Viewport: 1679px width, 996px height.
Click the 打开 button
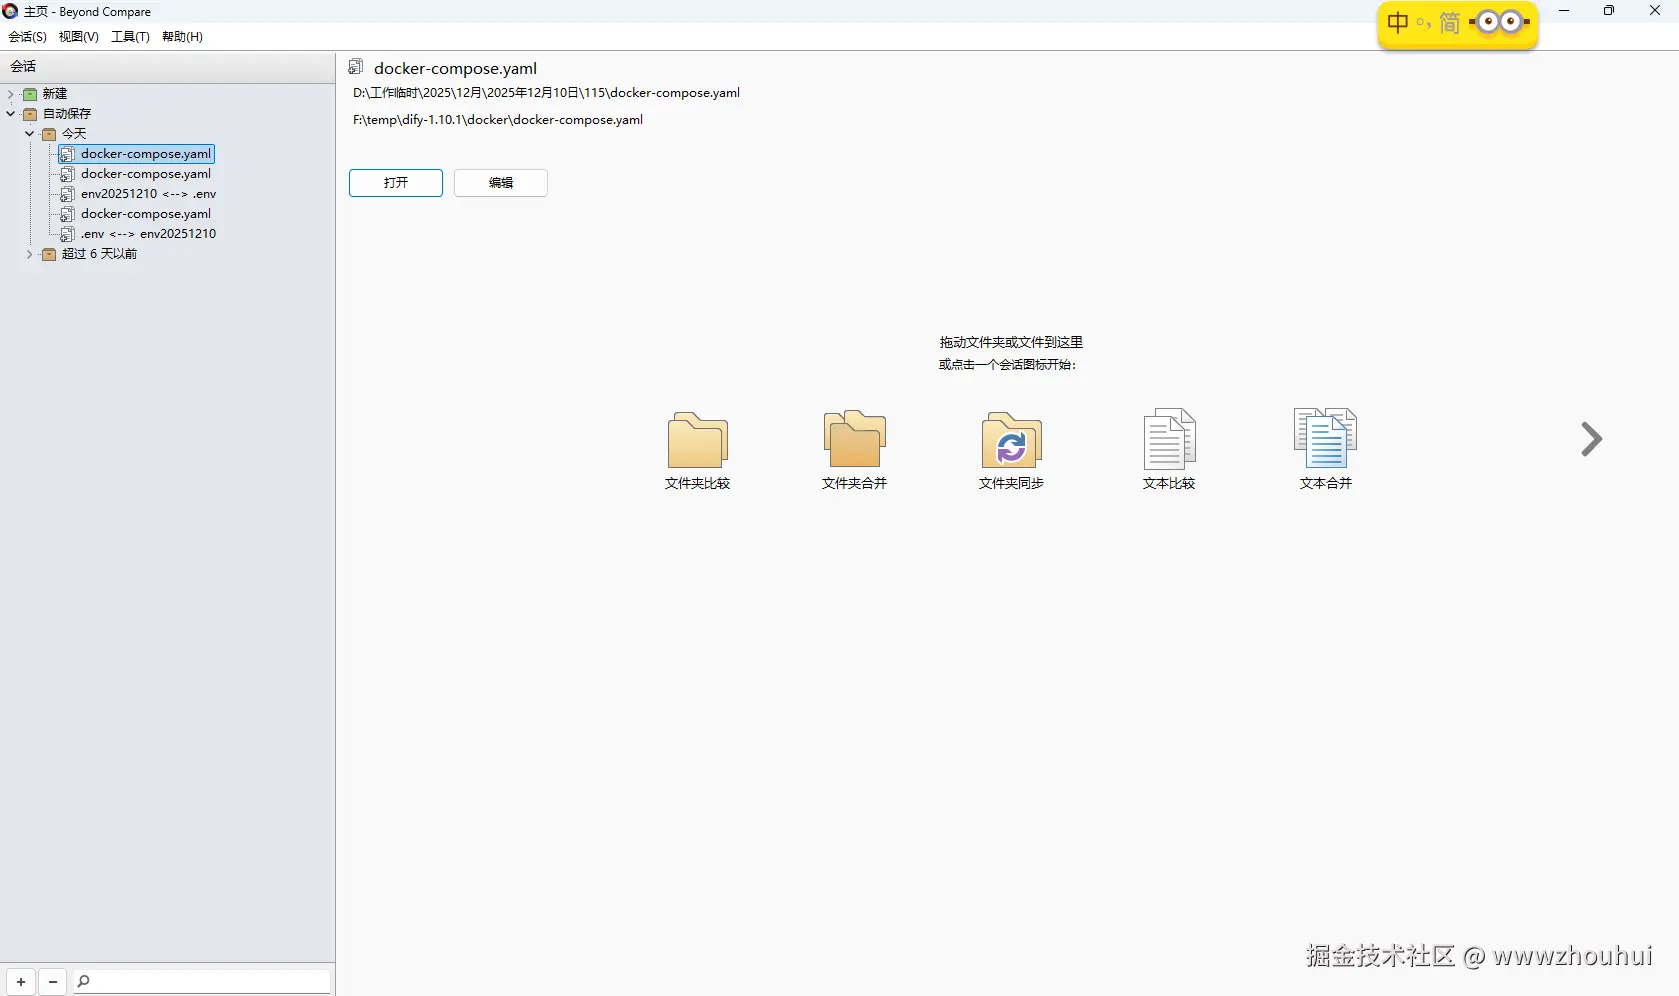point(396,183)
